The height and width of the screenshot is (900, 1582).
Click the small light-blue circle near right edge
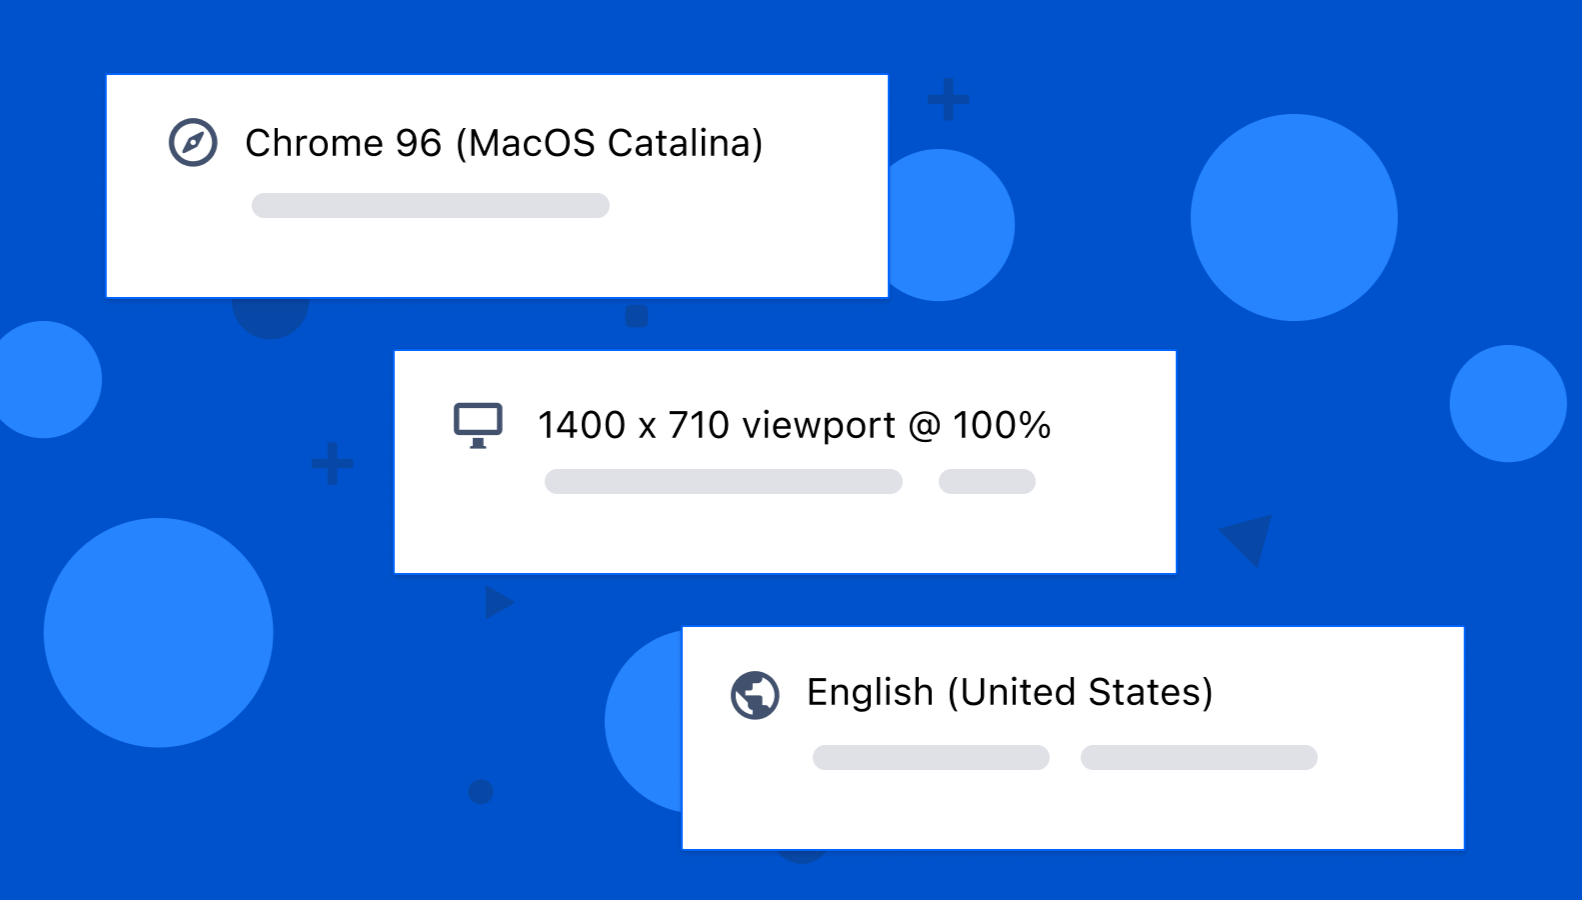click(x=1508, y=403)
